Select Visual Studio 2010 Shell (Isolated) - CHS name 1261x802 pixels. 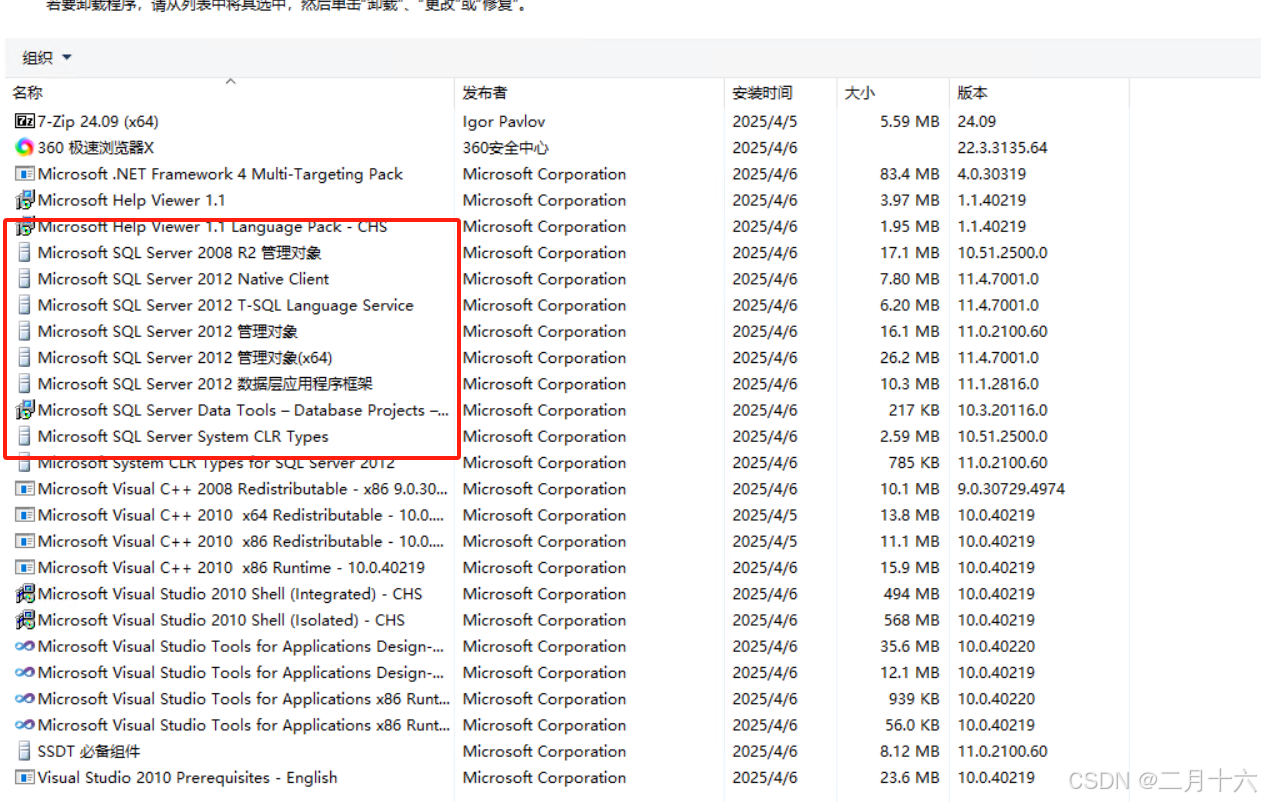pyautogui.click(x=221, y=620)
